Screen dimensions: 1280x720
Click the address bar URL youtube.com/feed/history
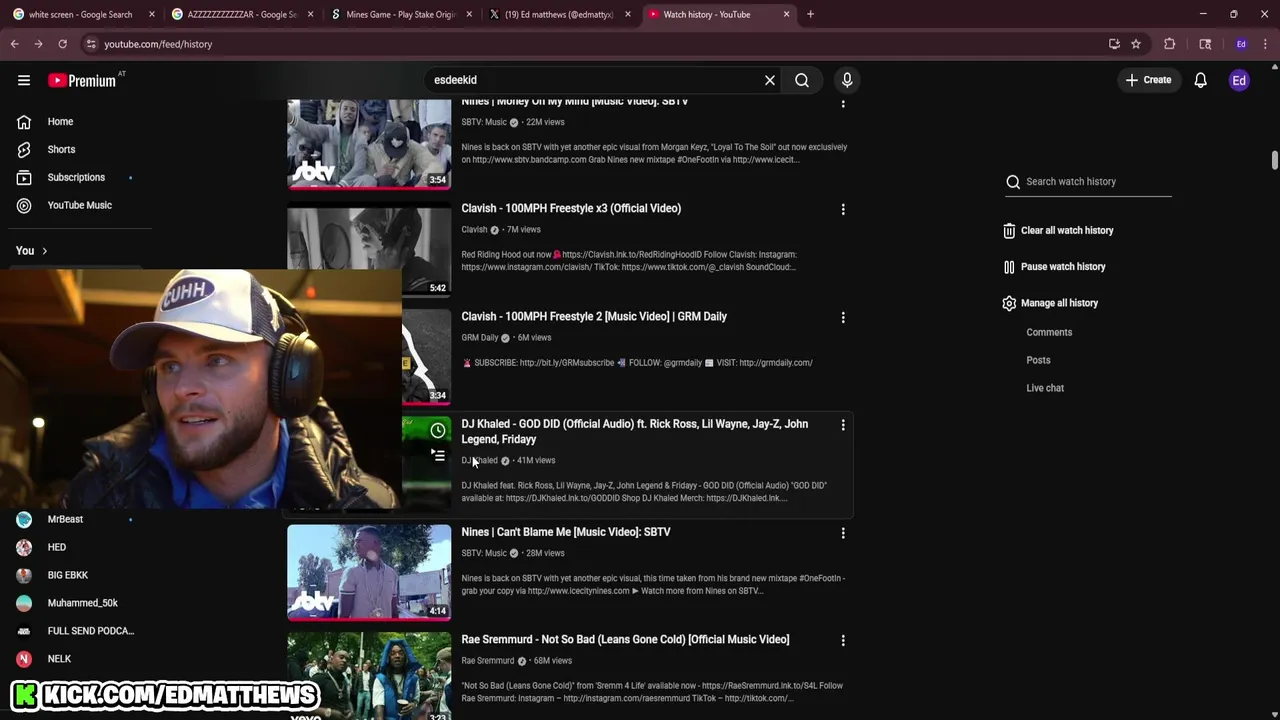tap(158, 44)
